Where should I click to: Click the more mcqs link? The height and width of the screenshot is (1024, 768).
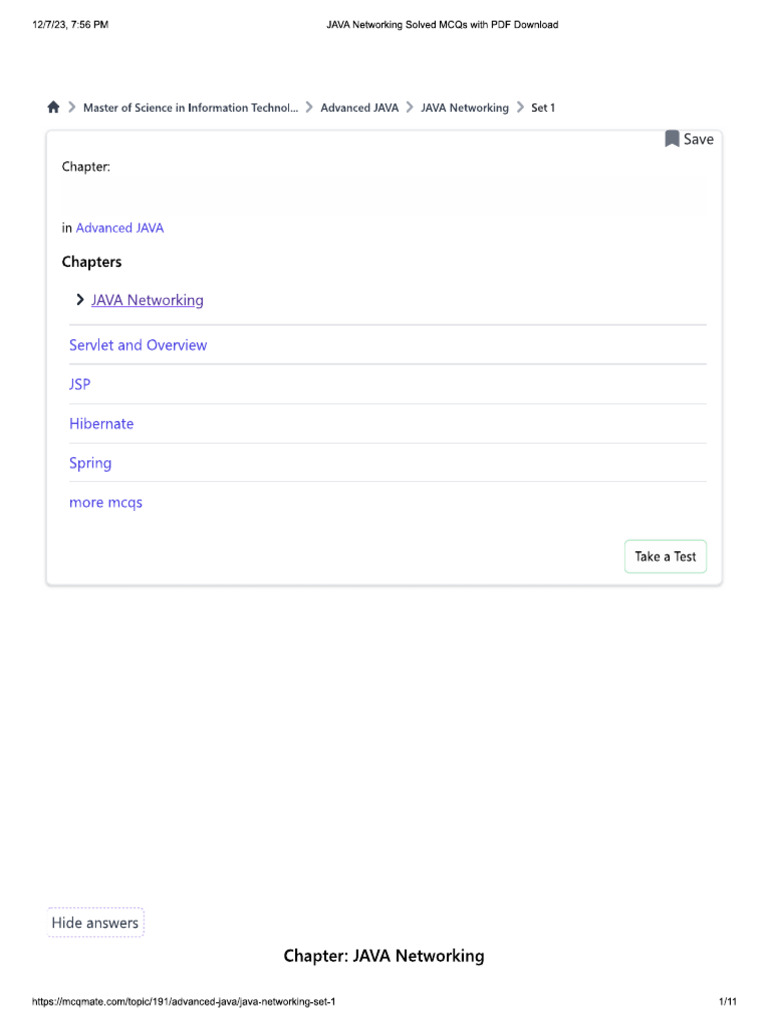pyautogui.click(x=106, y=502)
